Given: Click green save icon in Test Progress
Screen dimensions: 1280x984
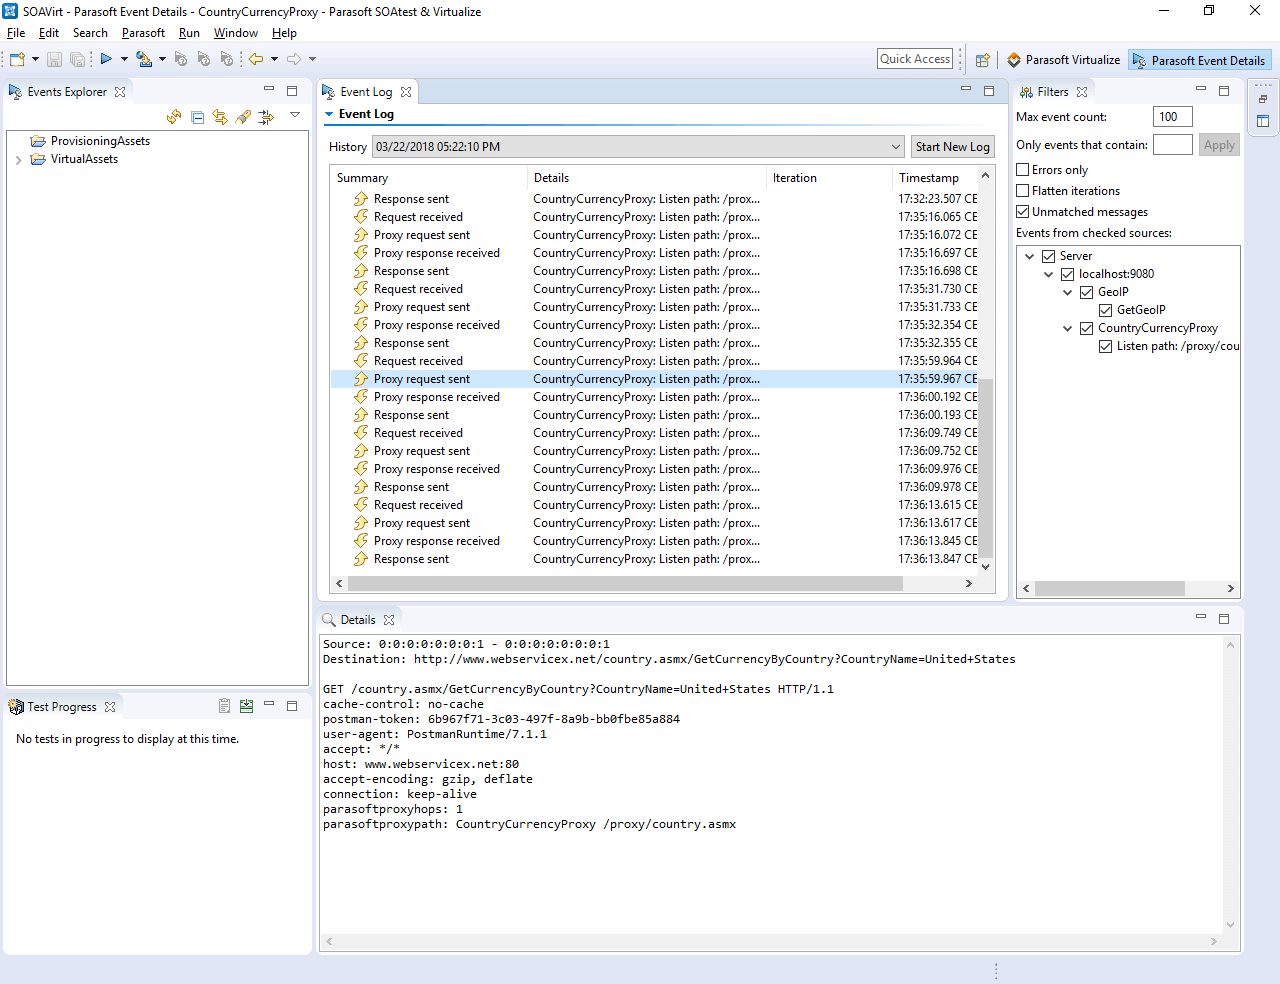Looking at the screenshot, I should [246, 706].
